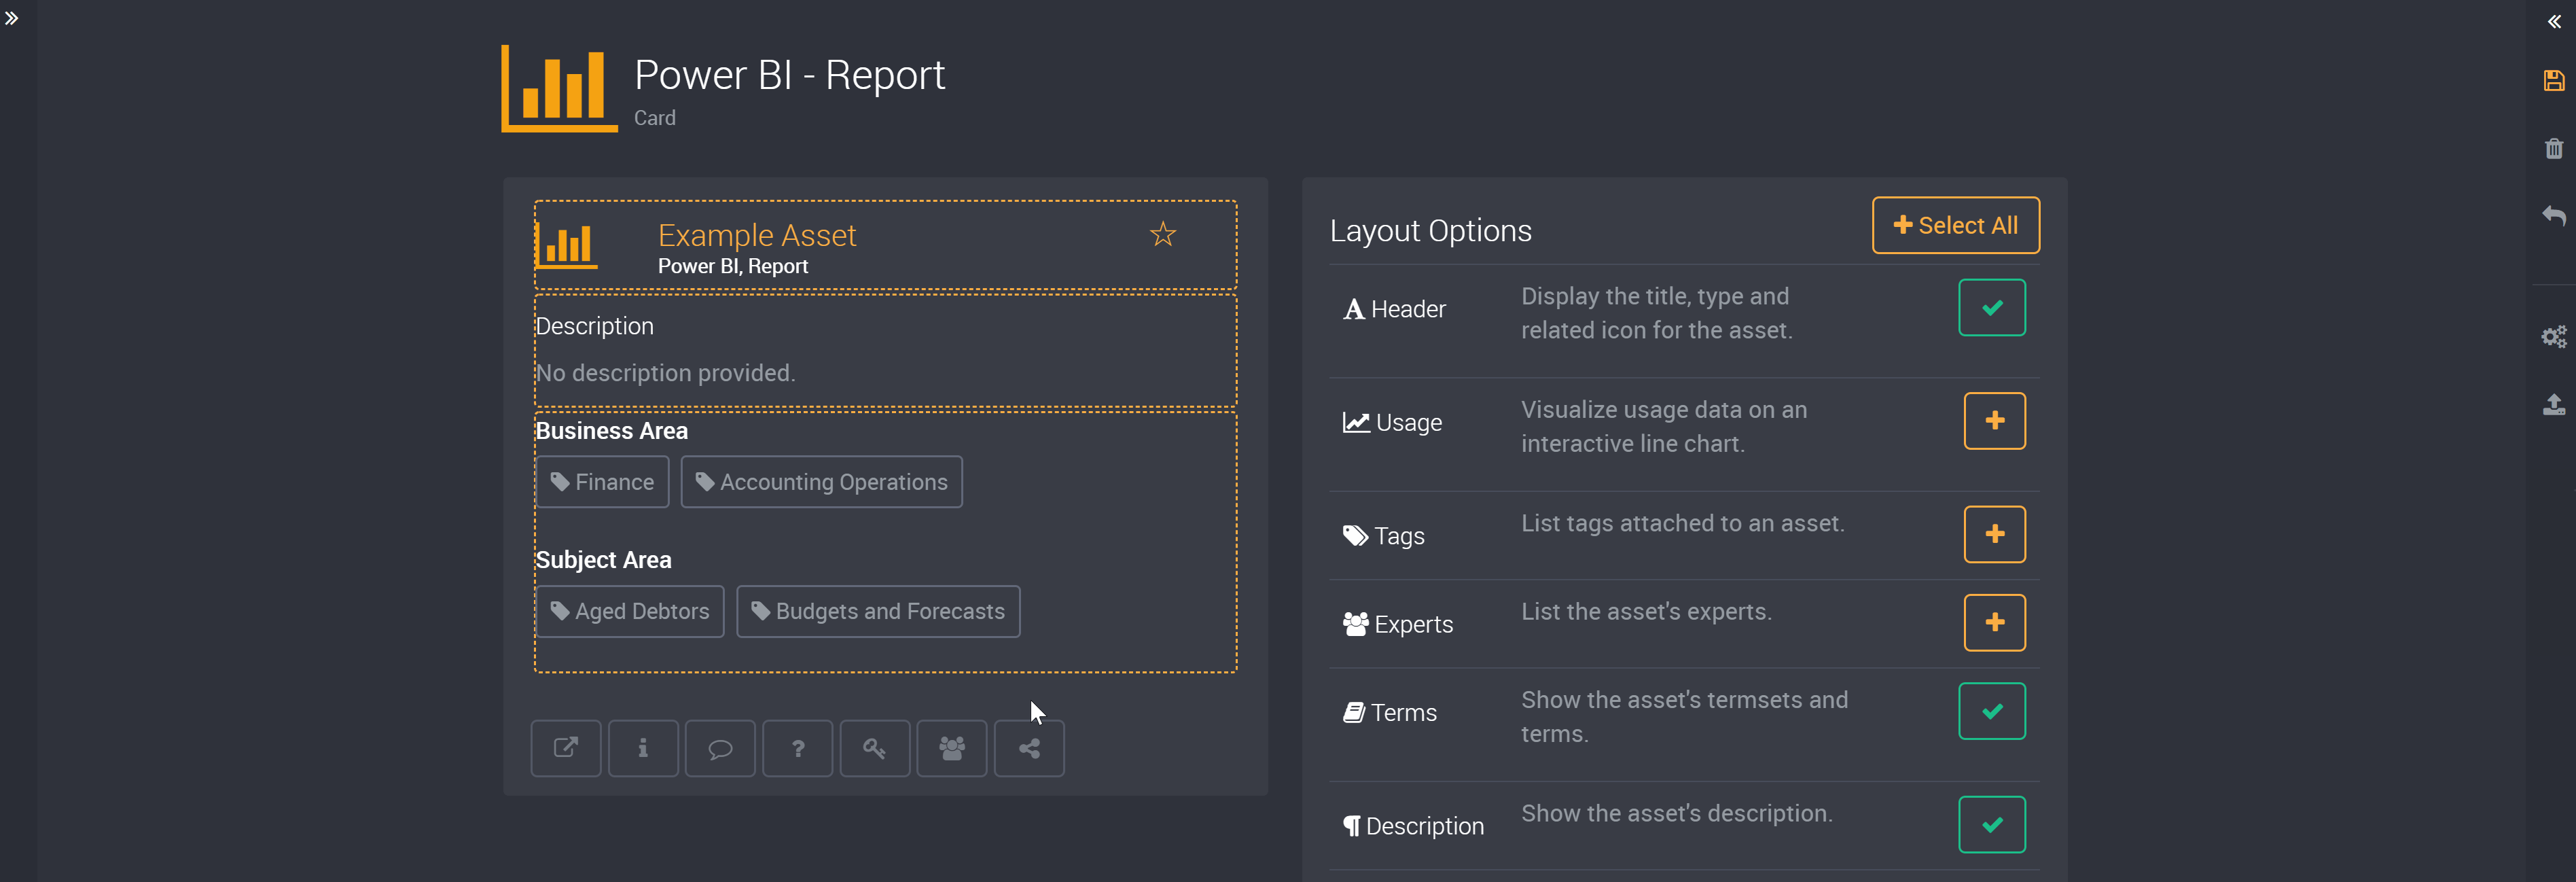Click the Description label in Layout Options
The image size is (2576, 882).
point(1414,826)
